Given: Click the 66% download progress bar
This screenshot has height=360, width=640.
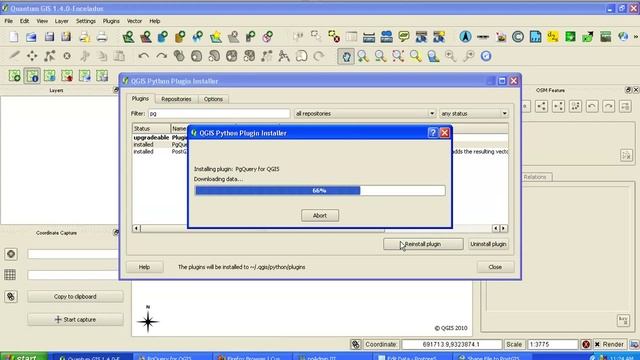Looking at the screenshot, I should (320, 191).
